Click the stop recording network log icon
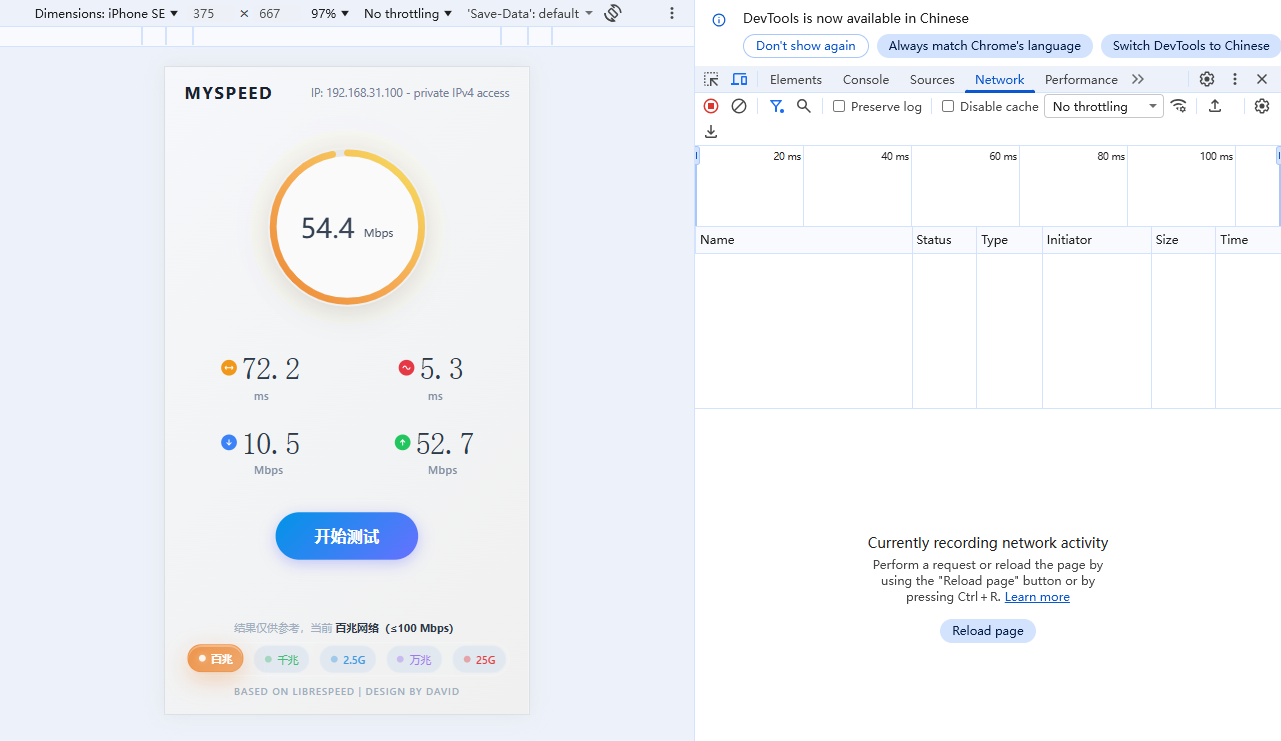Image resolution: width=1281 pixels, height=741 pixels. (x=711, y=106)
